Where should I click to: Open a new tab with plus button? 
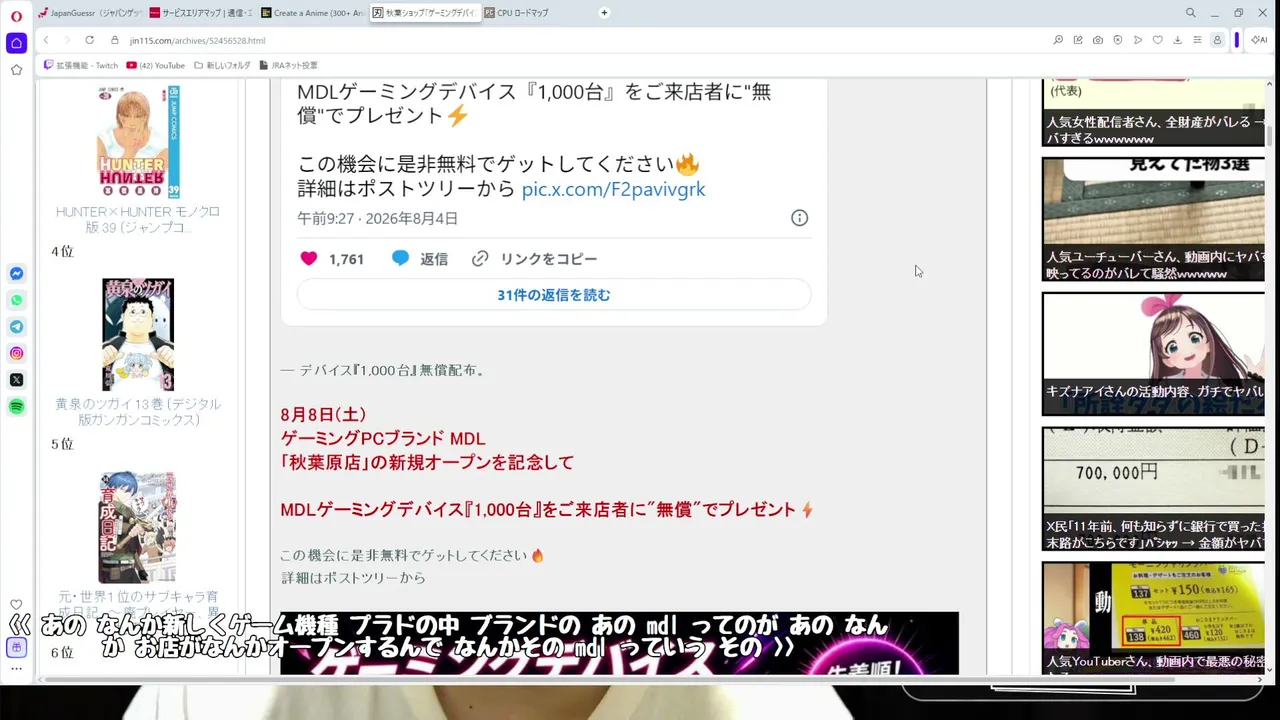[x=604, y=13]
